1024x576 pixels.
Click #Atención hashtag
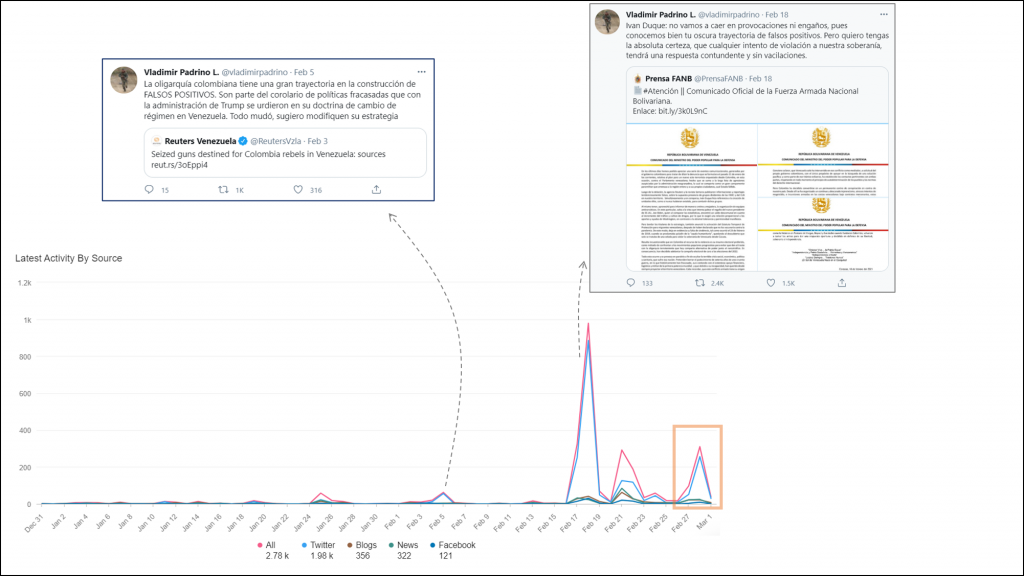coord(662,91)
